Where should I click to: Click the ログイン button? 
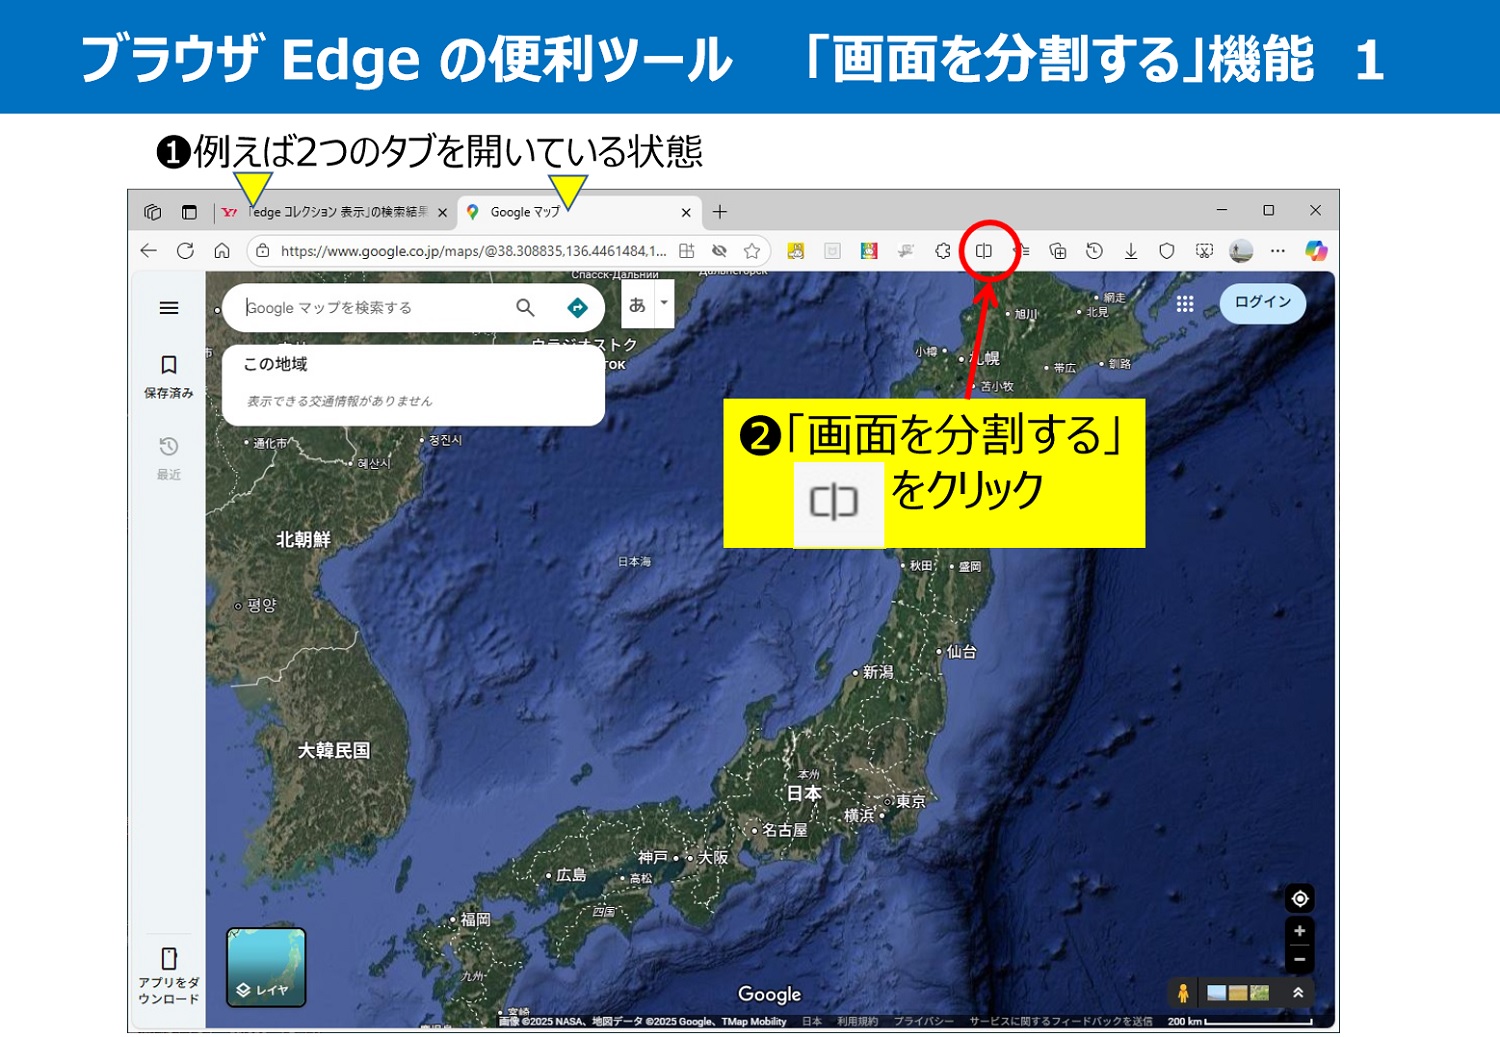coord(1262,302)
